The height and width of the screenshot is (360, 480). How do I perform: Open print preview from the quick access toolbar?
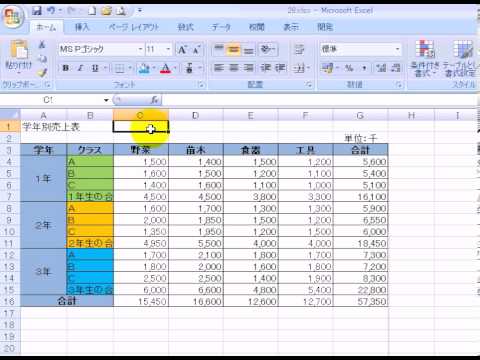click(x=121, y=11)
